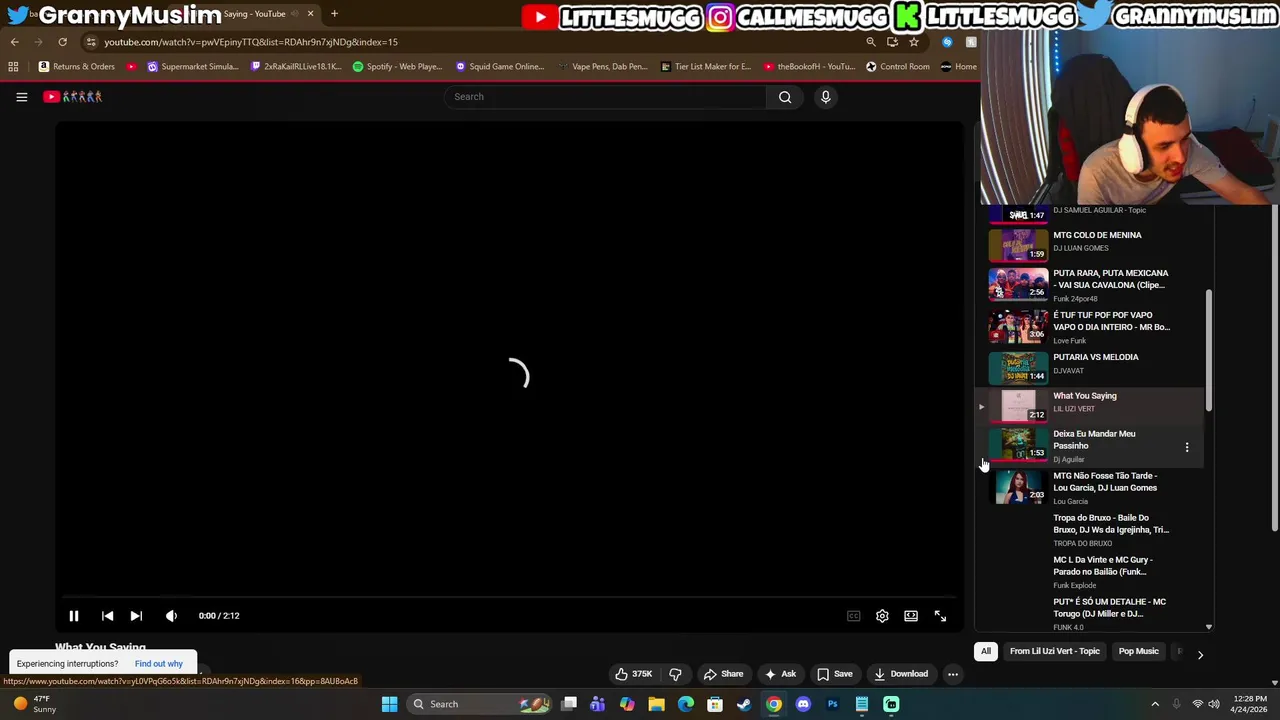1280x720 pixels.
Task: Click Windows taskbar Search box
Action: [x=480, y=704]
